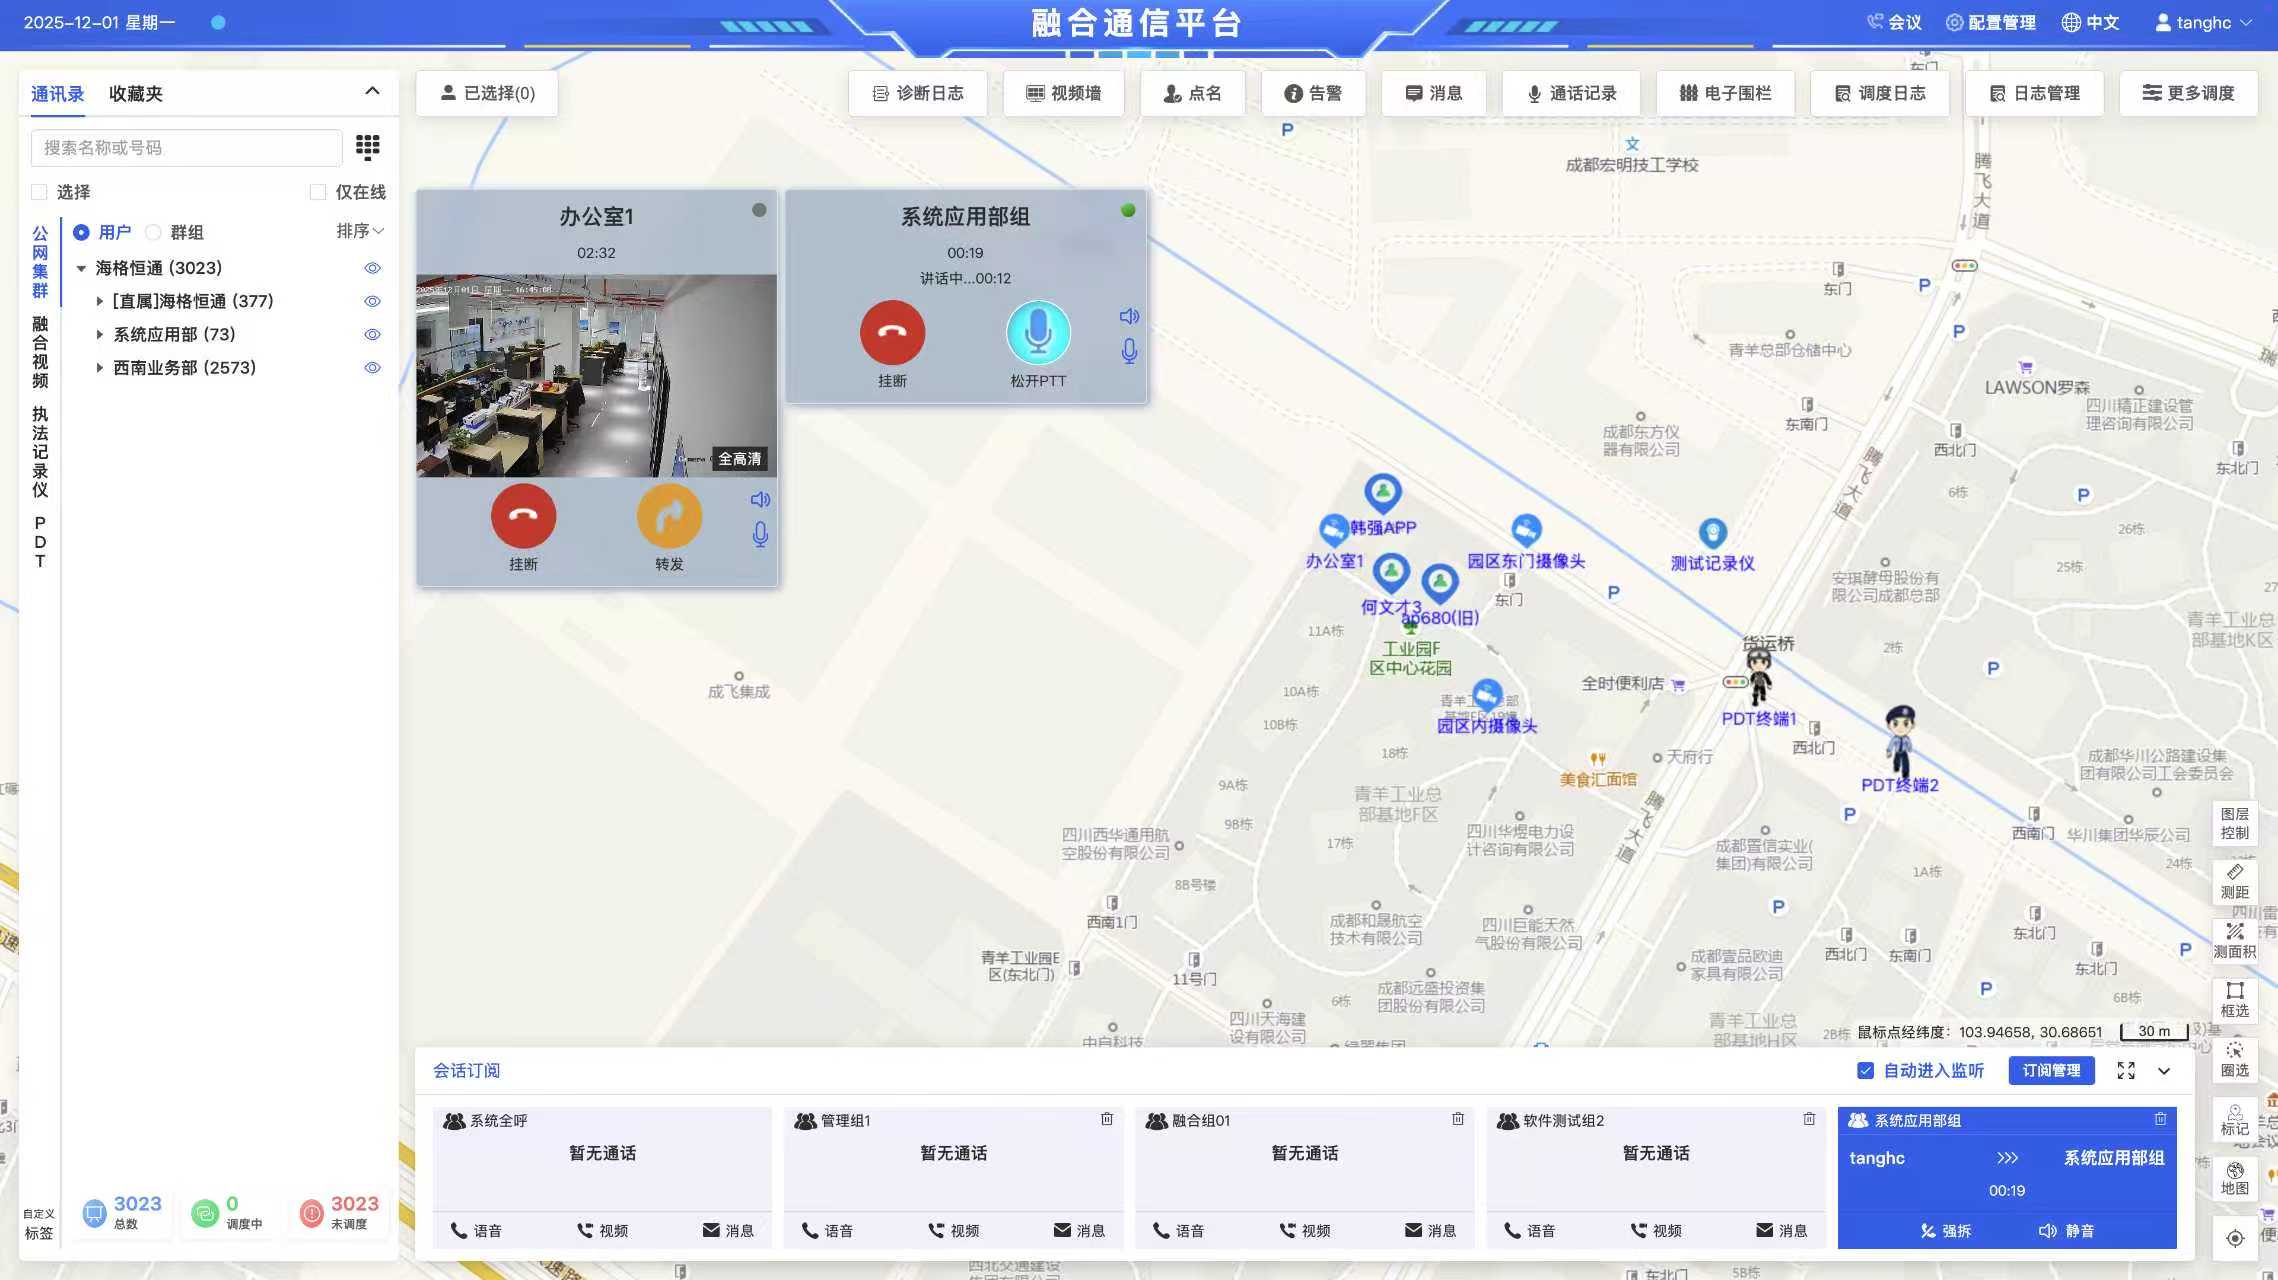Release the PTT microphone button
The width and height of the screenshot is (2278, 1280).
pos(1038,333)
